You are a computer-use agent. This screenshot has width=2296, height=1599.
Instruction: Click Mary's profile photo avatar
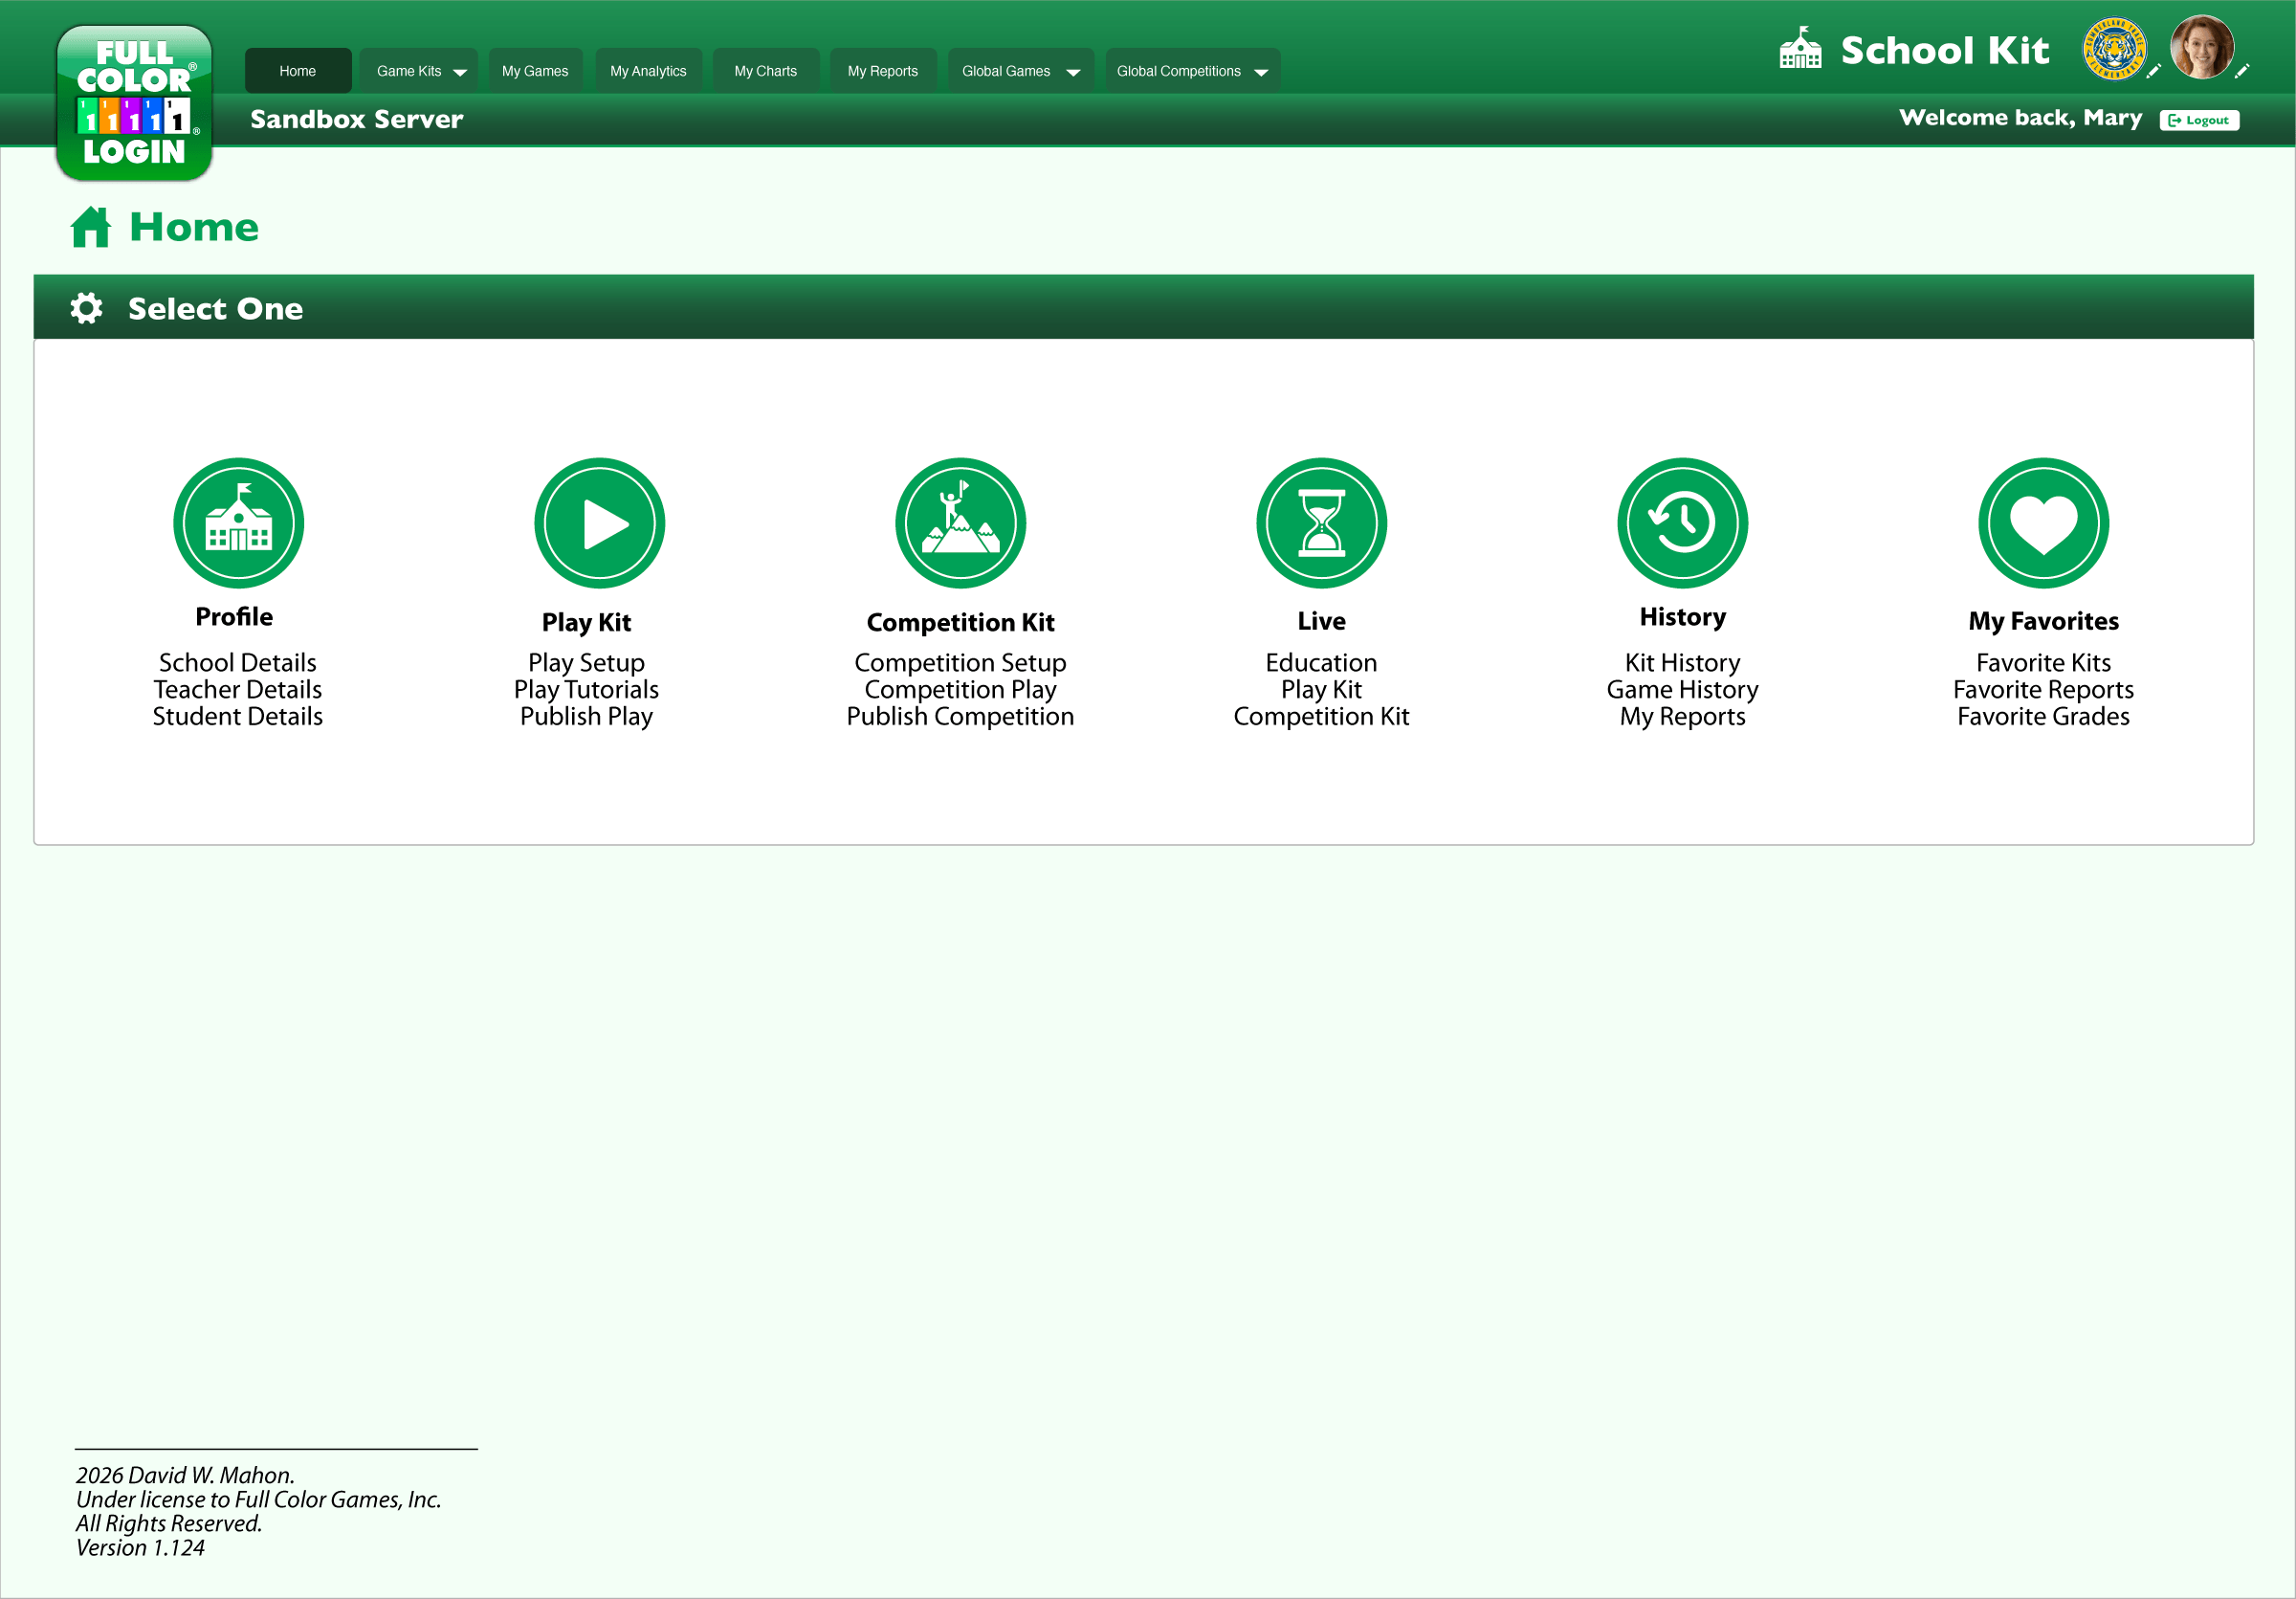[2201, 47]
